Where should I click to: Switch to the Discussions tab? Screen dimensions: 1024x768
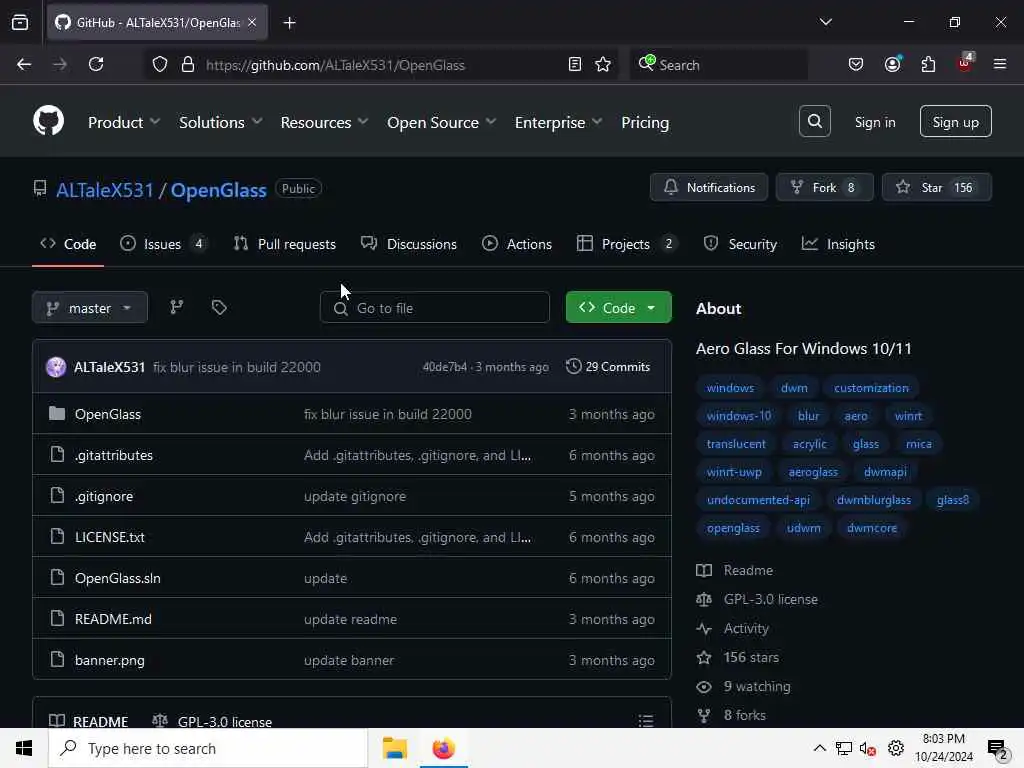[409, 244]
